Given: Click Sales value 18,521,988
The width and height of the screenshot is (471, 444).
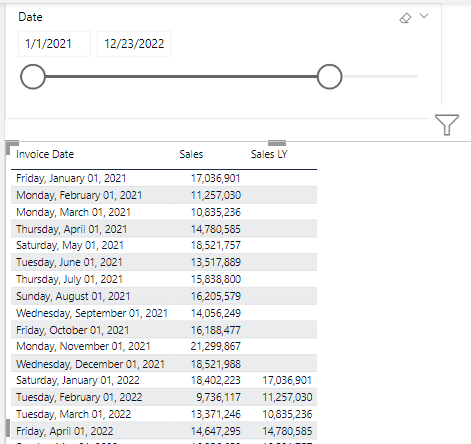Looking at the screenshot, I should coord(216,364).
